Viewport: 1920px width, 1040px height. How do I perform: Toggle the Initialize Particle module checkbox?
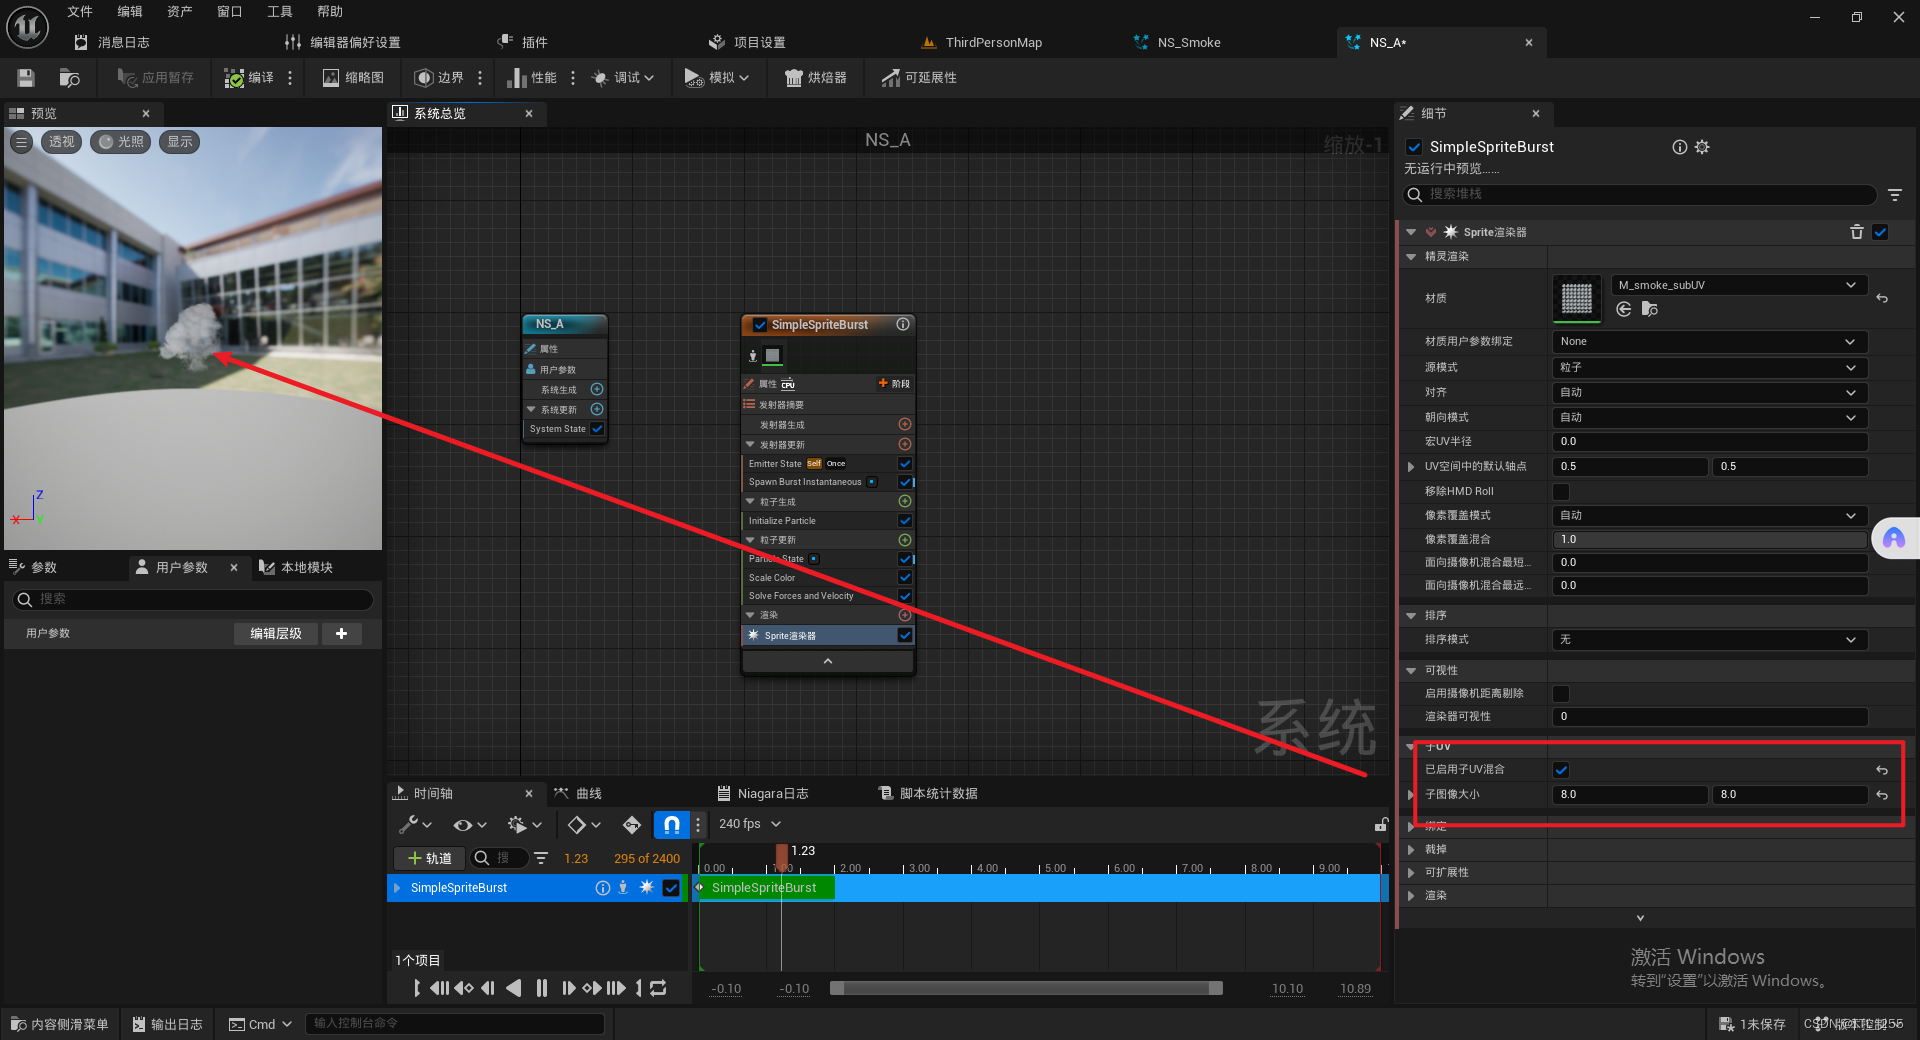905,521
